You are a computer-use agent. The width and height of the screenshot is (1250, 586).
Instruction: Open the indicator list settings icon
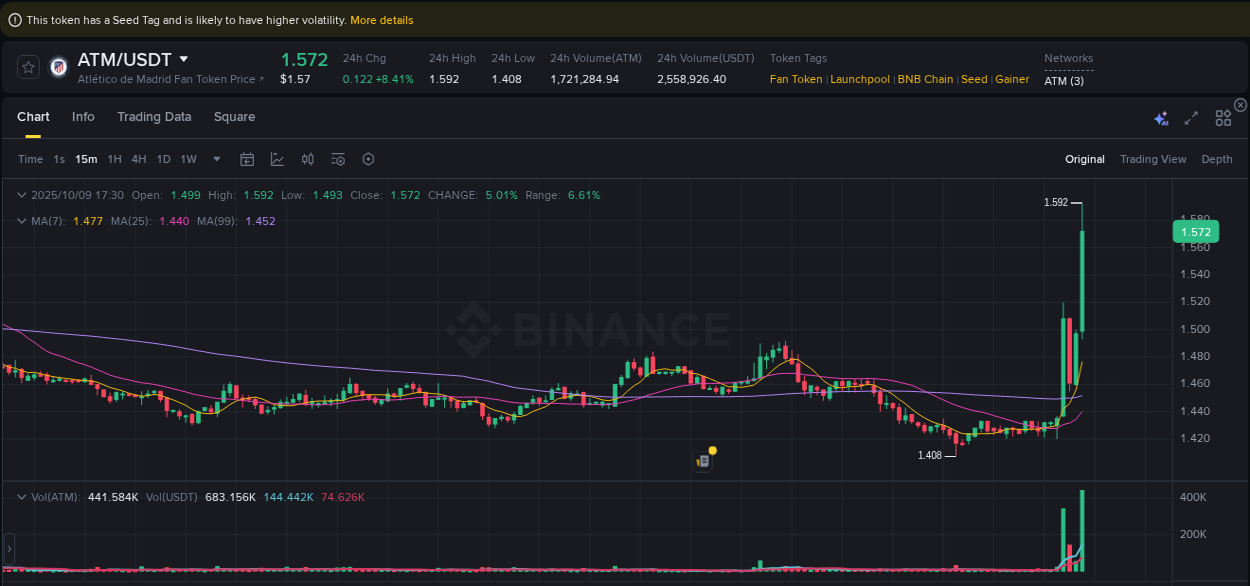[x=337, y=159]
